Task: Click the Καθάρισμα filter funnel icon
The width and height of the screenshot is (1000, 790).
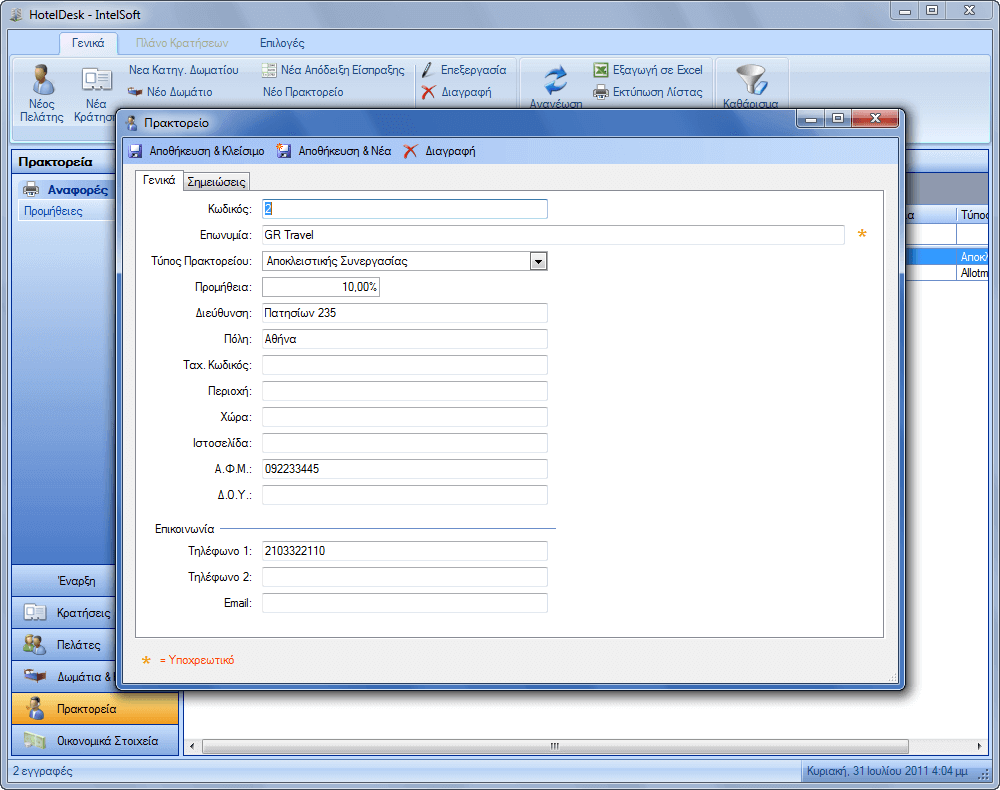Action: click(x=750, y=80)
